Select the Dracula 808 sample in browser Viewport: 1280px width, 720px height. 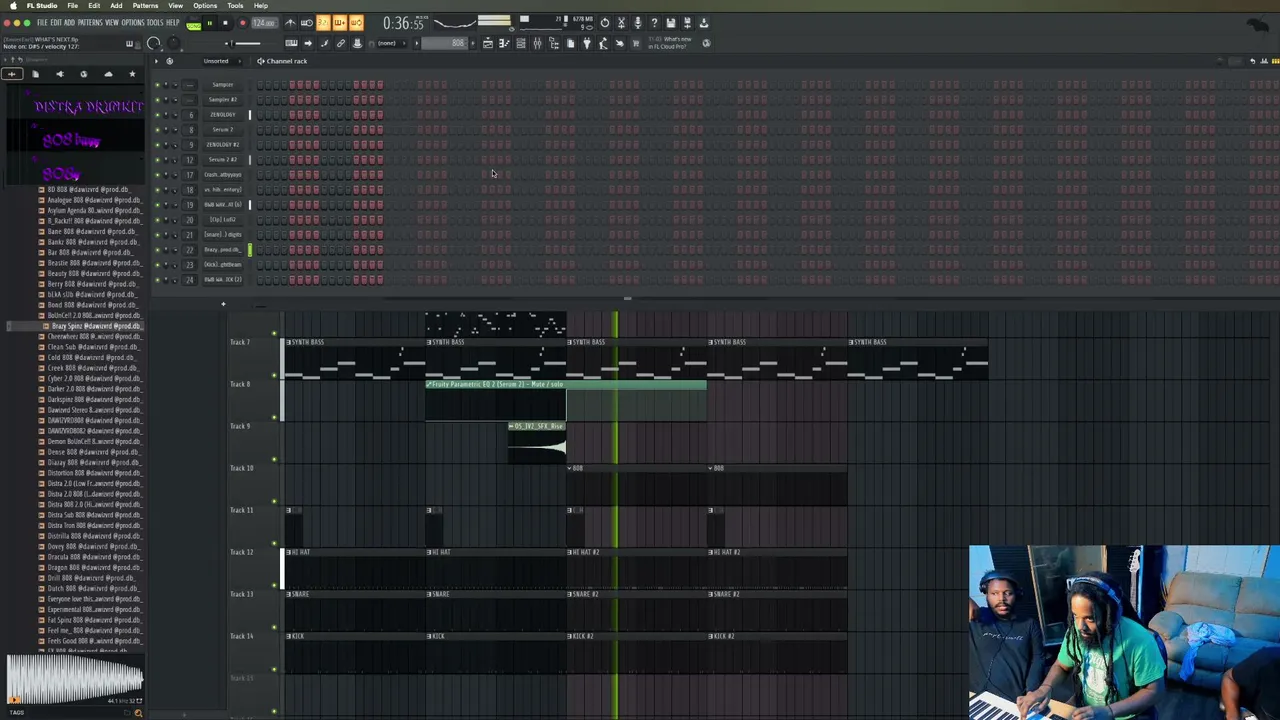tap(91, 557)
